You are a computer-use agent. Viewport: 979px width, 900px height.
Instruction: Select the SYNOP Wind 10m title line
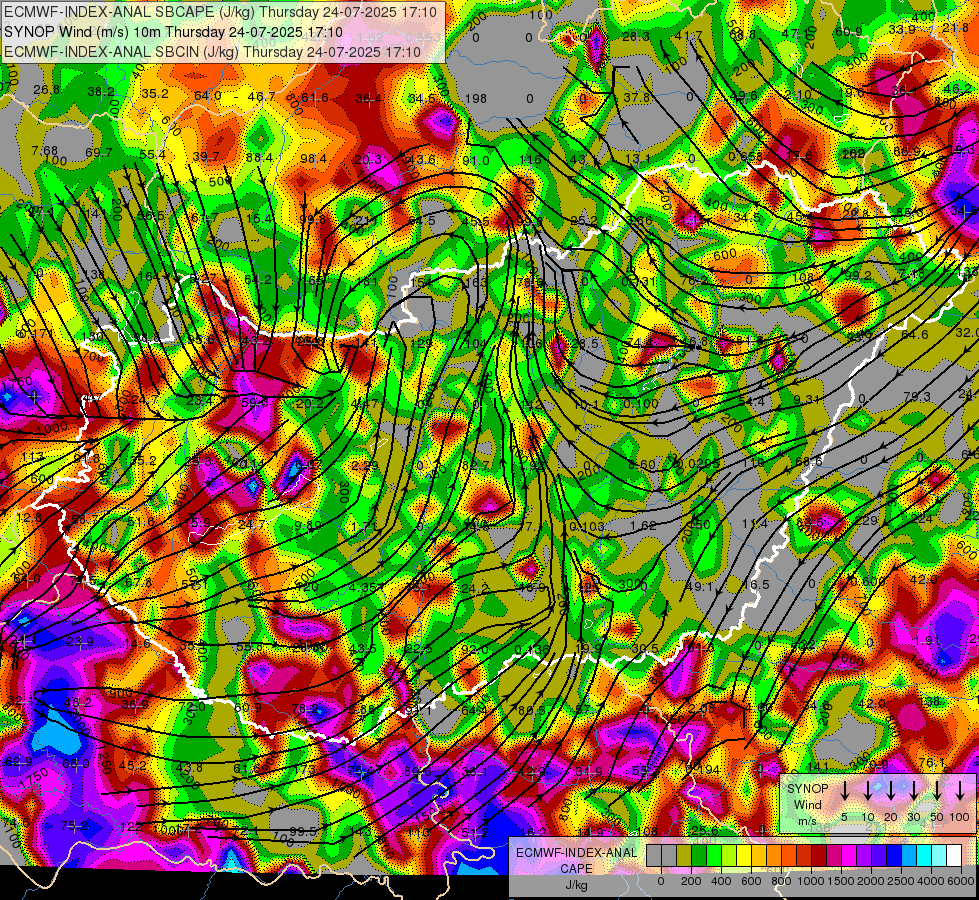click(x=173, y=32)
